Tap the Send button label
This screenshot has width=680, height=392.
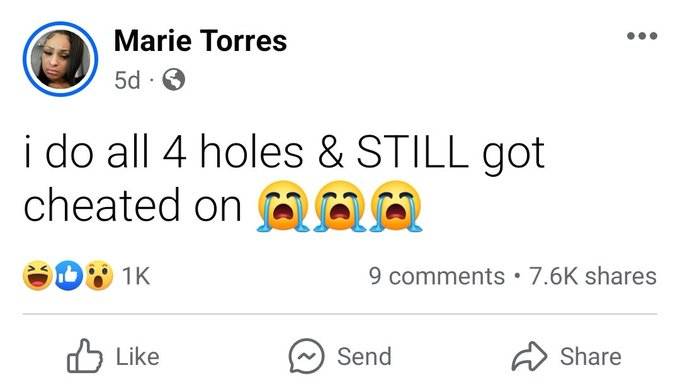364,356
